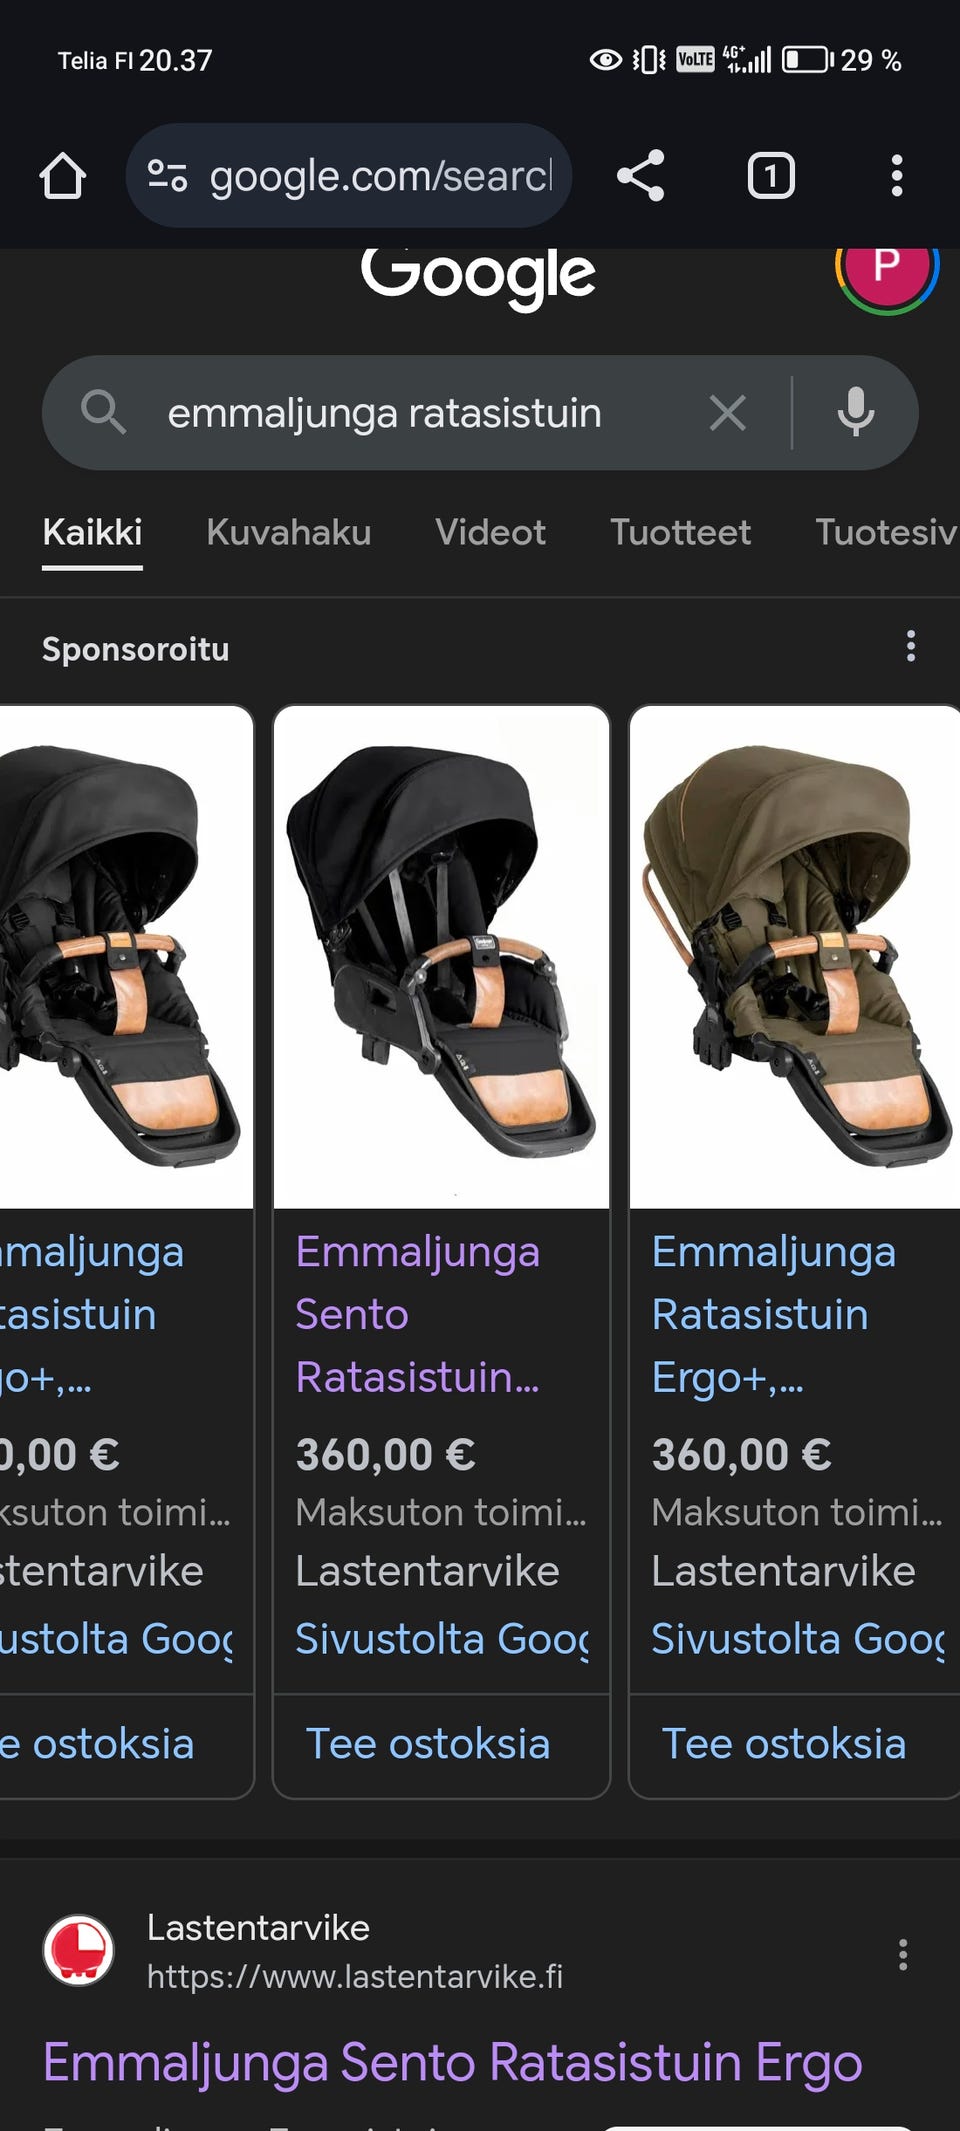The image size is (960, 2131).
Task: Tap the search magnifier icon
Action: click(x=103, y=412)
